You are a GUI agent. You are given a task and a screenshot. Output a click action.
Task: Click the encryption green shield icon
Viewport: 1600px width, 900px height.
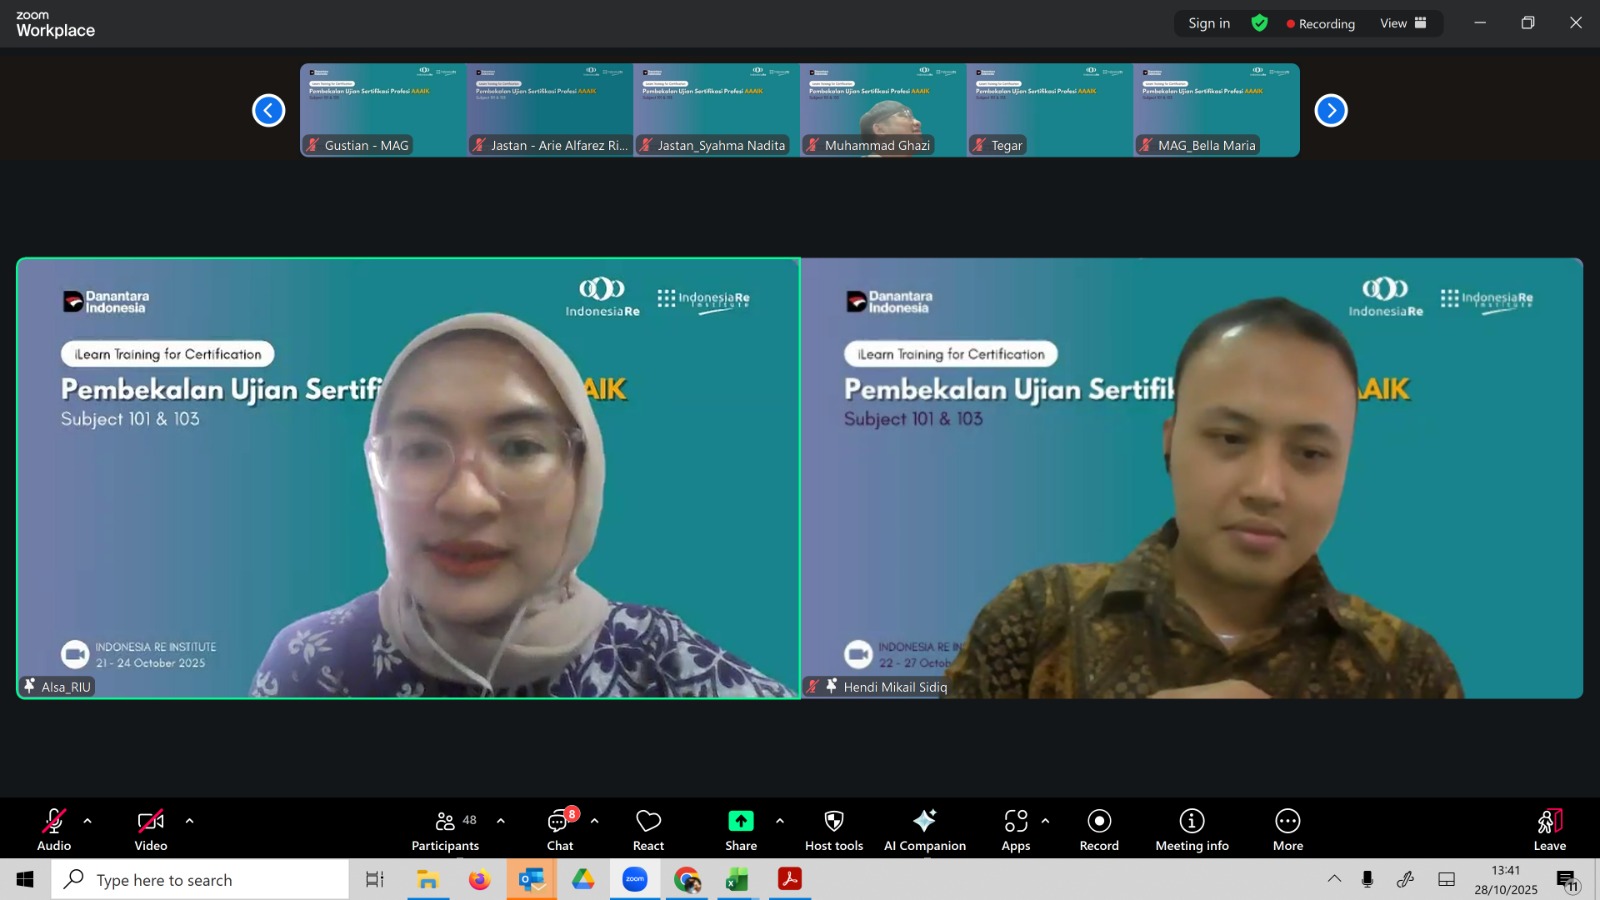[1259, 23]
